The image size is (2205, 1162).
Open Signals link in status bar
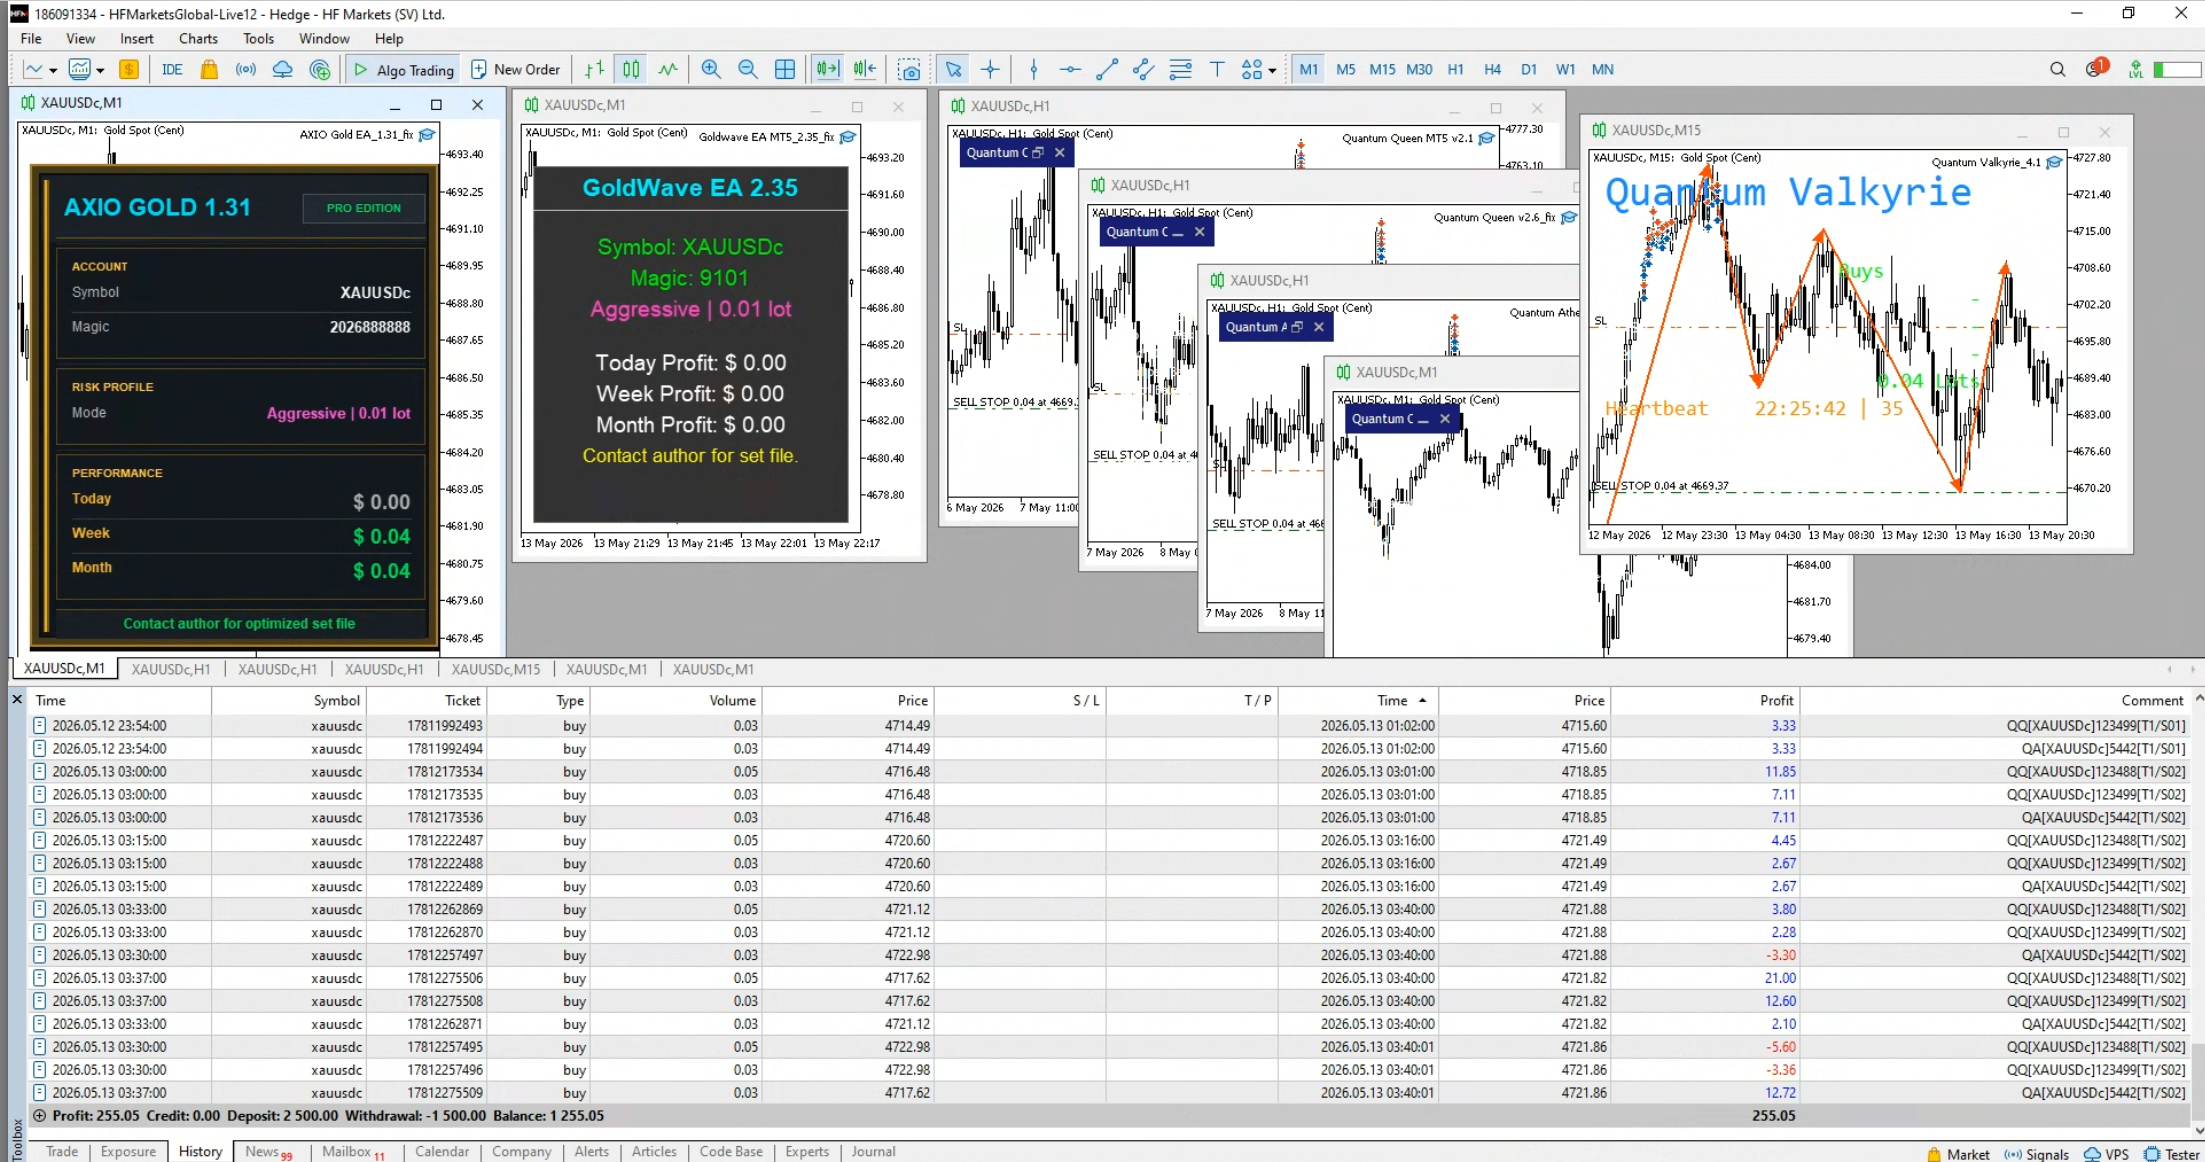click(x=2036, y=1154)
